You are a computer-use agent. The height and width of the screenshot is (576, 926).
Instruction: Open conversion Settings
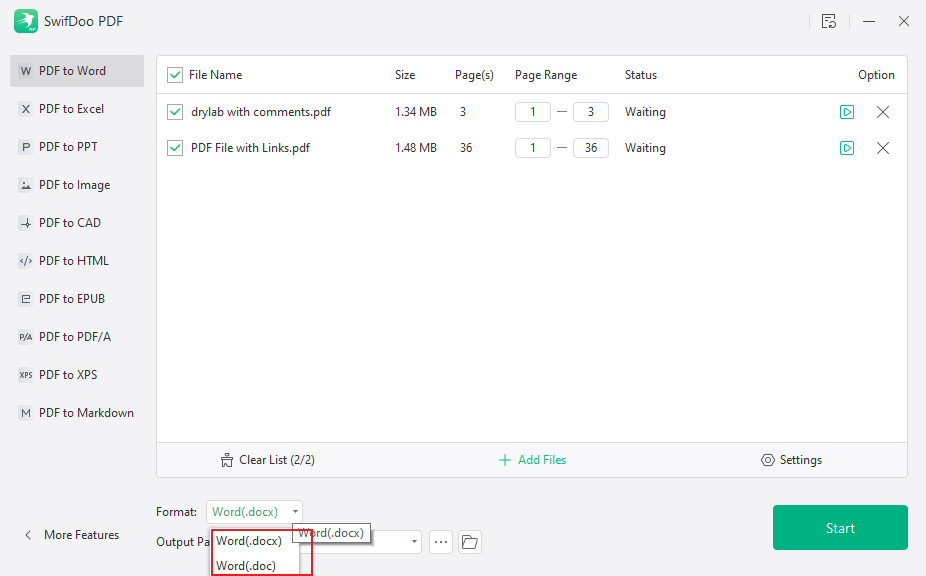(791, 459)
